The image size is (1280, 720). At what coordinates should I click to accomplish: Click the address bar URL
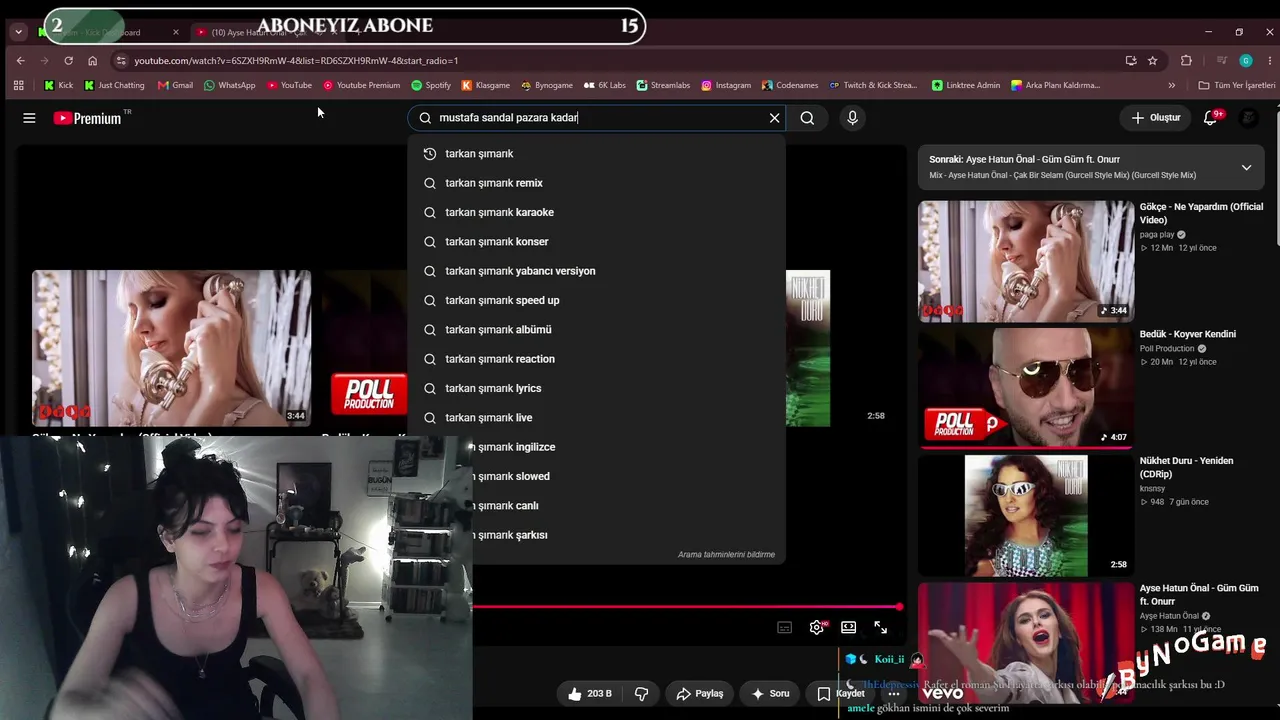click(x=296, y=61)
